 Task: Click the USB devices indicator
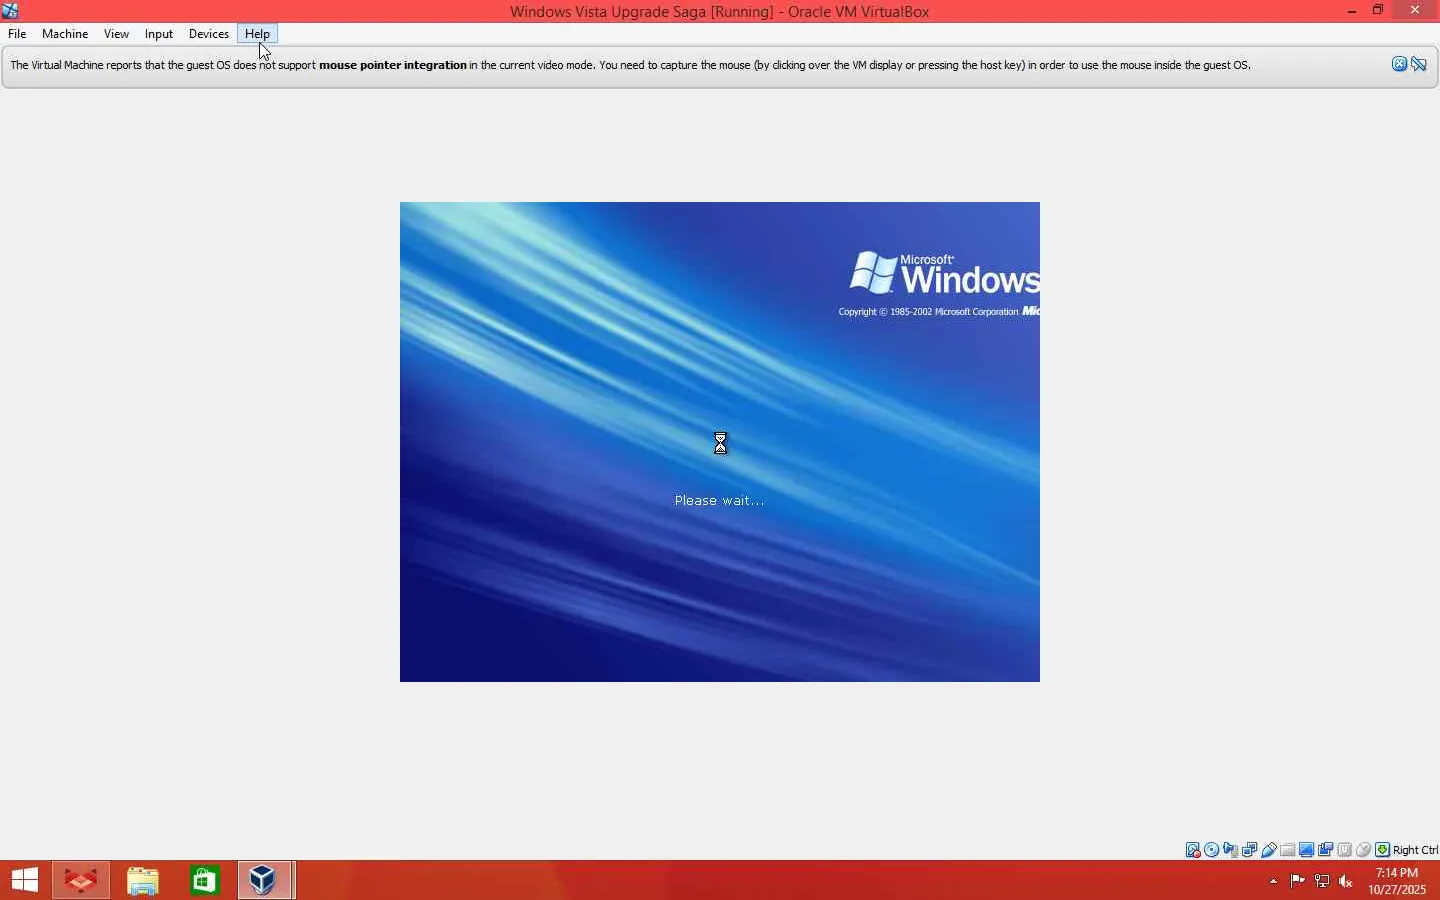coord(1269,850)
